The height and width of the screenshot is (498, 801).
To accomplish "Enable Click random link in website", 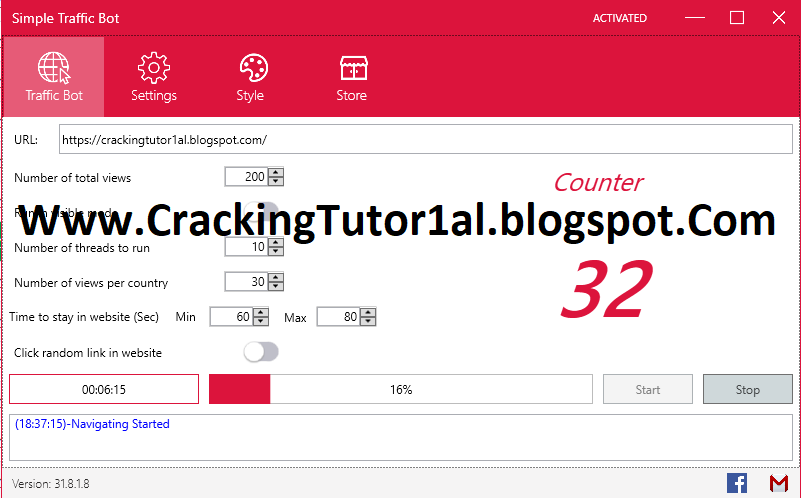I will point(261,352).
